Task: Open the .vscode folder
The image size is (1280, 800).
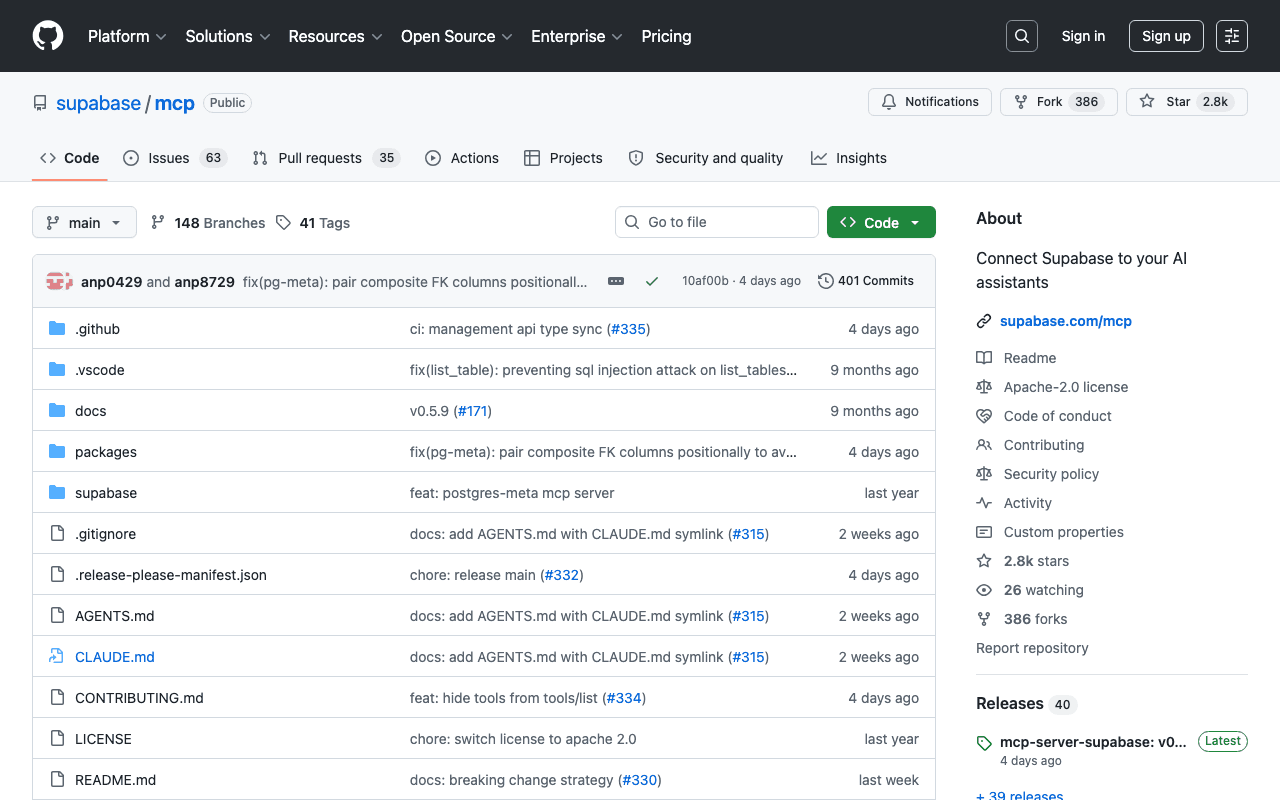Action: [x=100, y=370]
